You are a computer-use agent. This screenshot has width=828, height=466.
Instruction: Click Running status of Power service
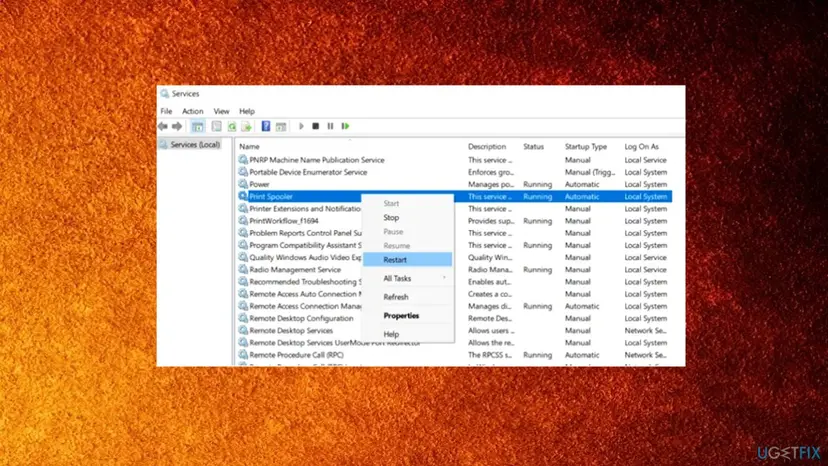[538, 184]
